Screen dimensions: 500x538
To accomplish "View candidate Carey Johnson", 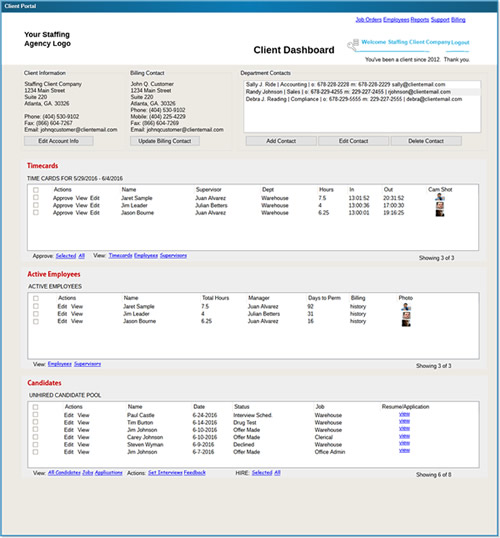I will click(x=83, y=437).
